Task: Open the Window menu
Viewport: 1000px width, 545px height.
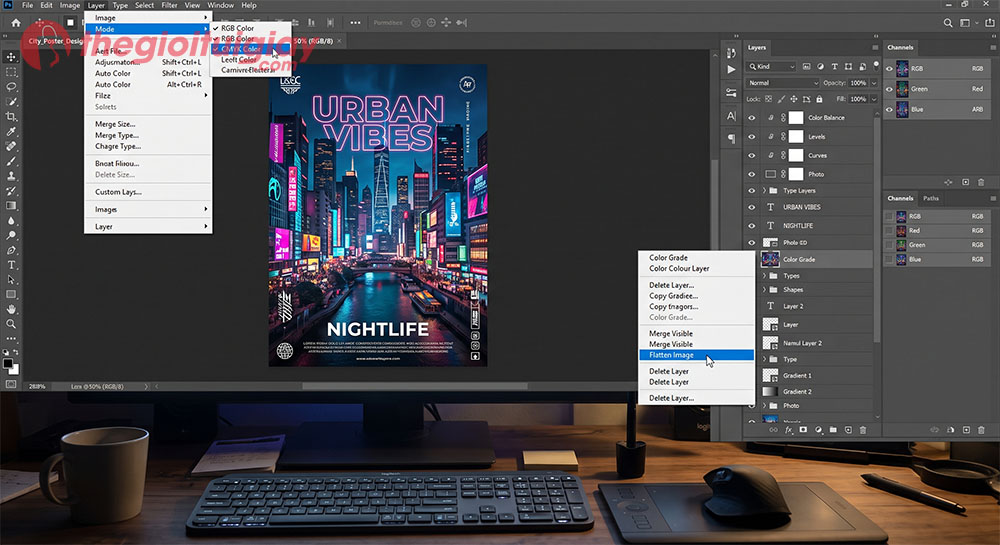Action: [221, 5]
